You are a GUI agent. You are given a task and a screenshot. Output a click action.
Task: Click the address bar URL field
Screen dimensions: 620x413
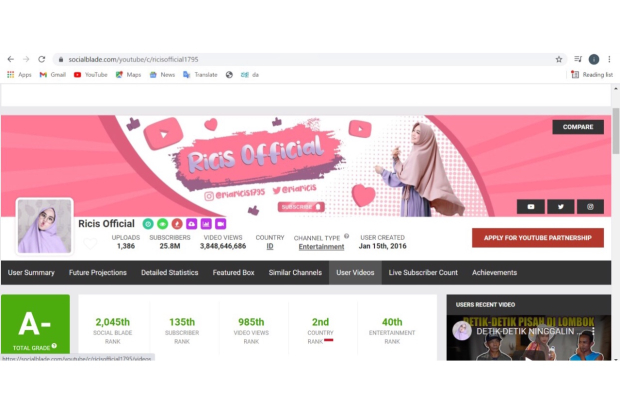300,59
